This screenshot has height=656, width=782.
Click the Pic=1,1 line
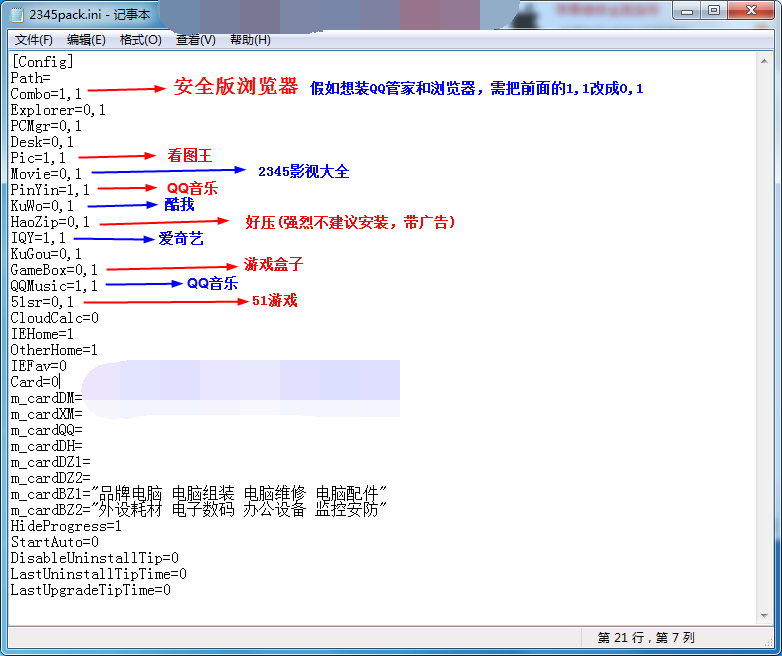(x=38, y=158)
